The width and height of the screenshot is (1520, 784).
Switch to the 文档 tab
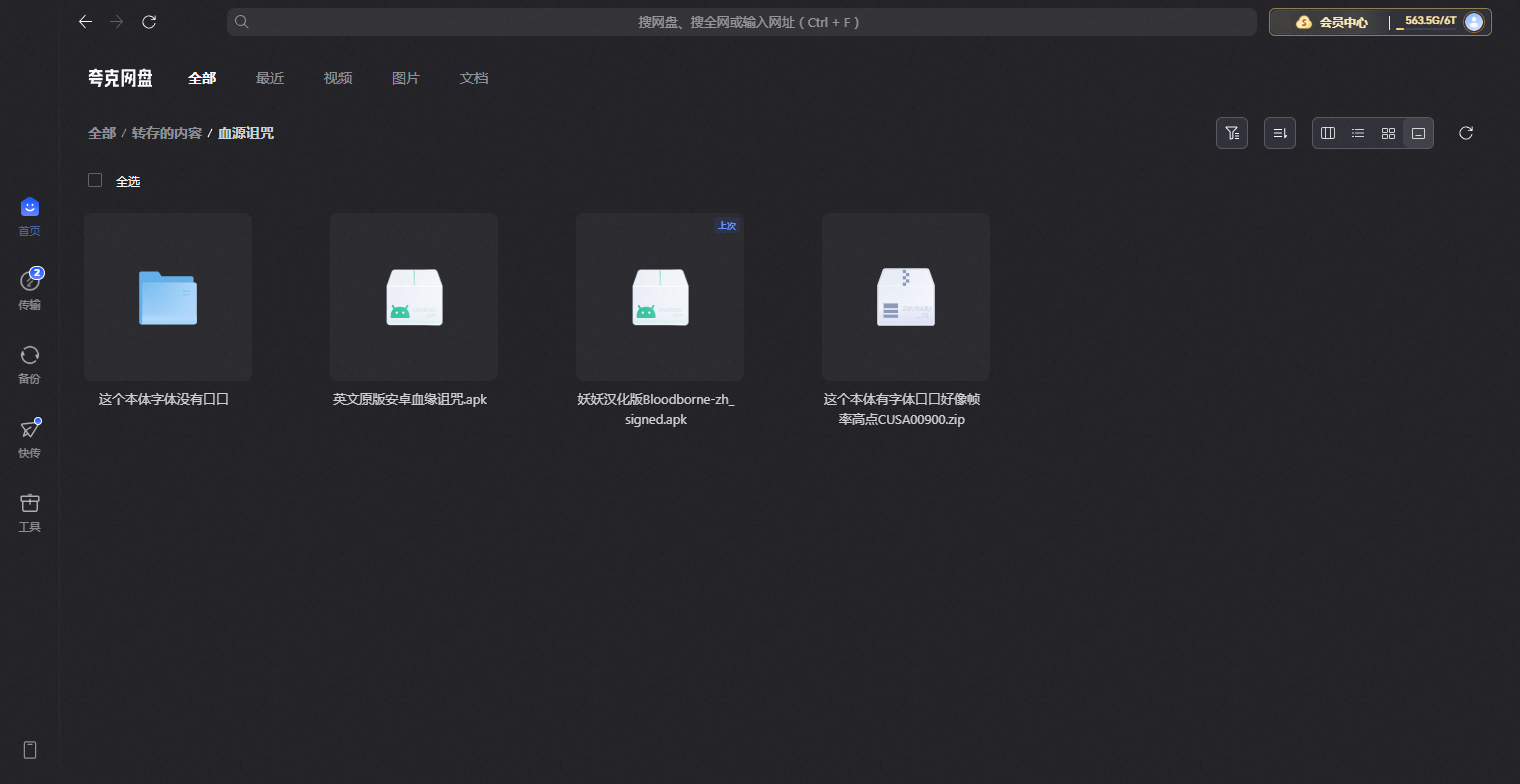(474, 78)
